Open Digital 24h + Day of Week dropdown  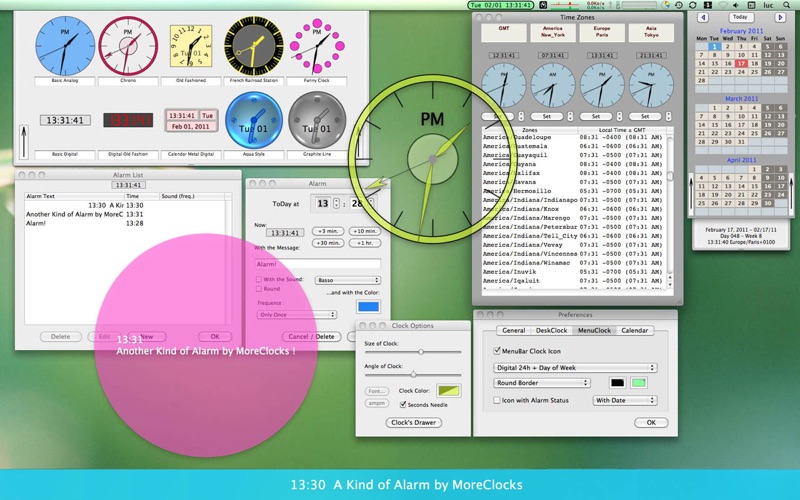tap(575, 368)
